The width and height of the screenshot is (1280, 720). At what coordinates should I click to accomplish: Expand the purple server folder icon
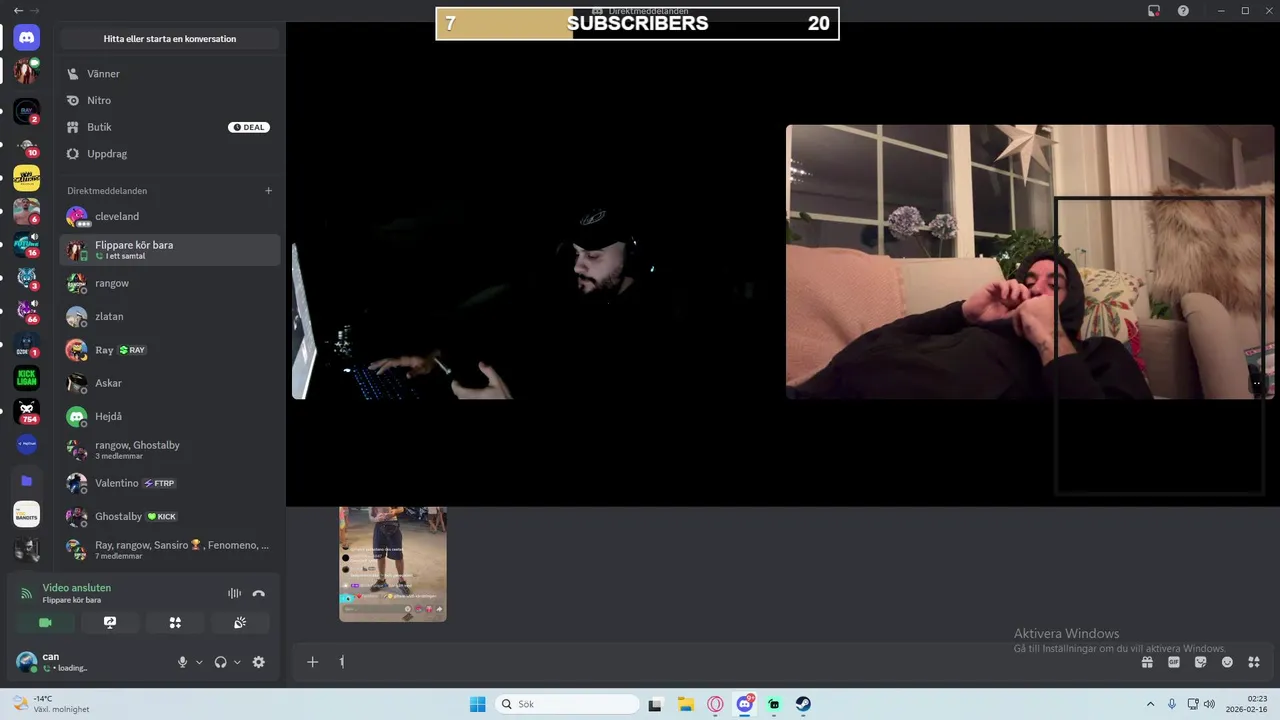(x=27, y=481)
